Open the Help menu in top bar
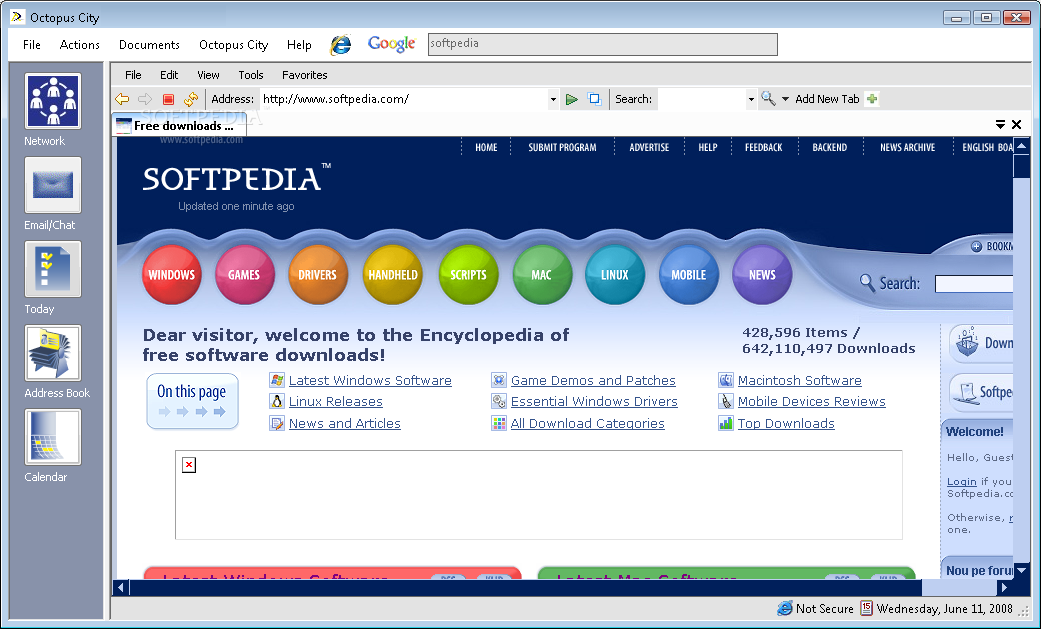1041x629 pixels. [x=299, y=45]
